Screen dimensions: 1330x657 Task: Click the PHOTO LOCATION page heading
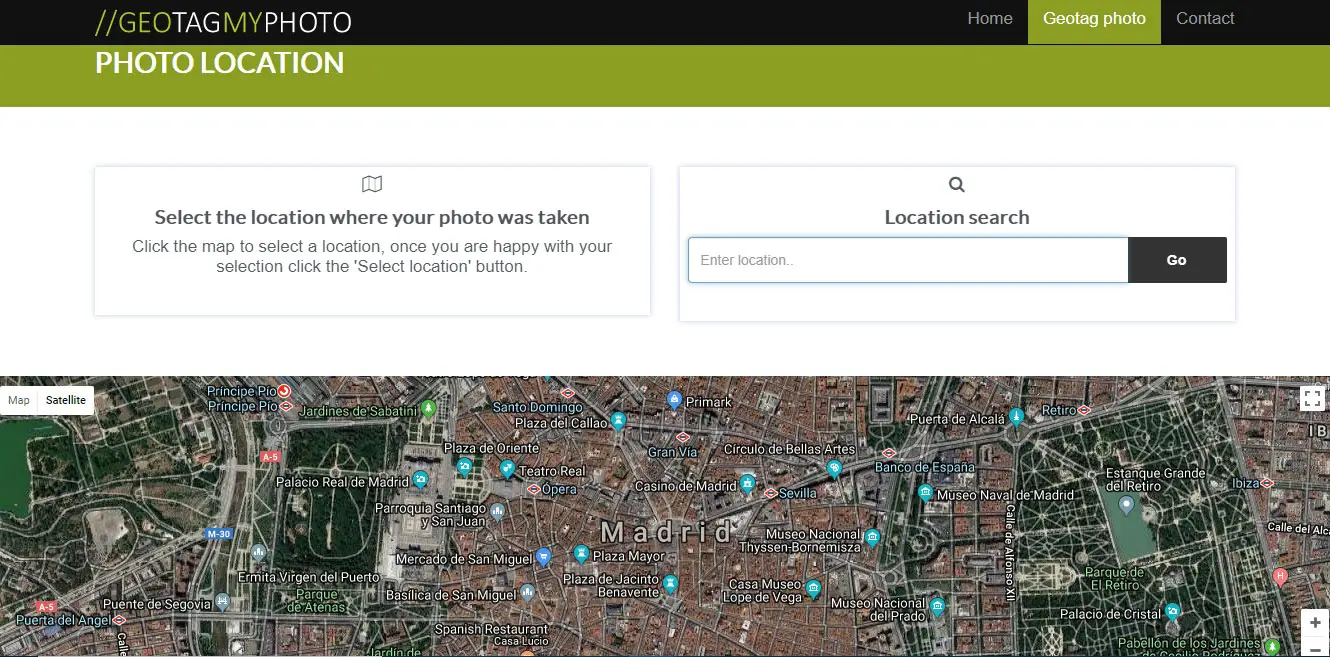(x=219, y=63)
